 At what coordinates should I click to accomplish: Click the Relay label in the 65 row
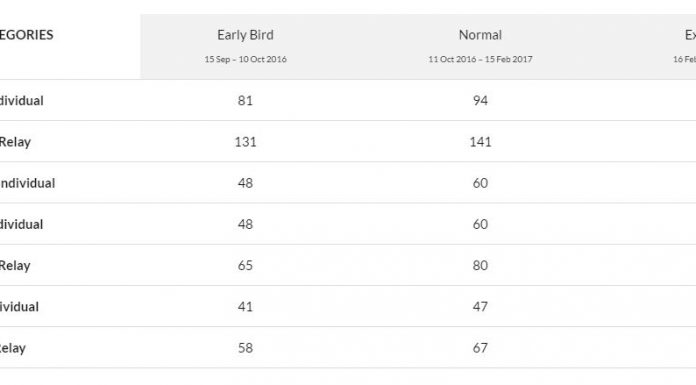[15, 266]
